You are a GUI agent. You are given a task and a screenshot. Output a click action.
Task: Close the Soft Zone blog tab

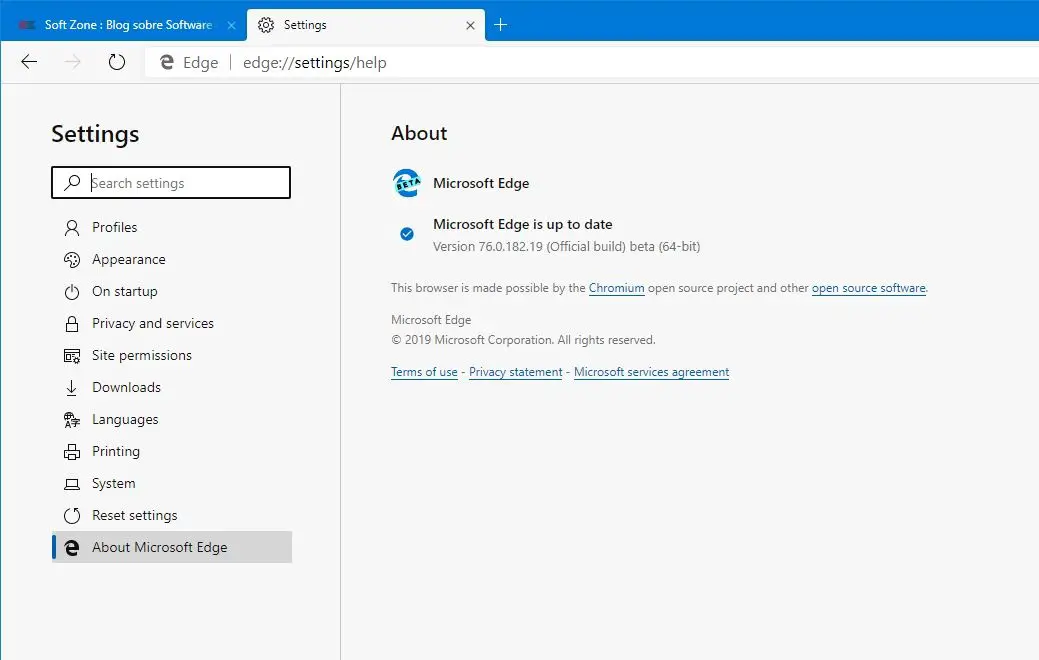(x=231, y=25)
